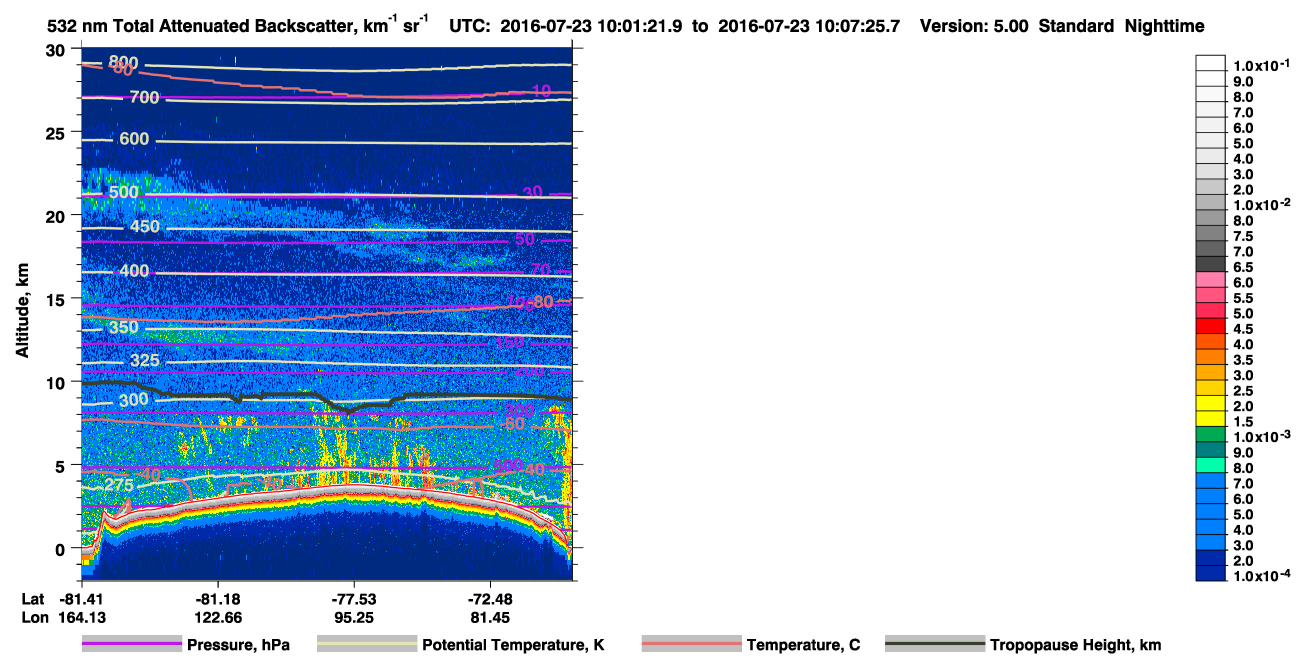Click the altitude axis tick label 10
The image size is (1300, 667).
[57, 382]
